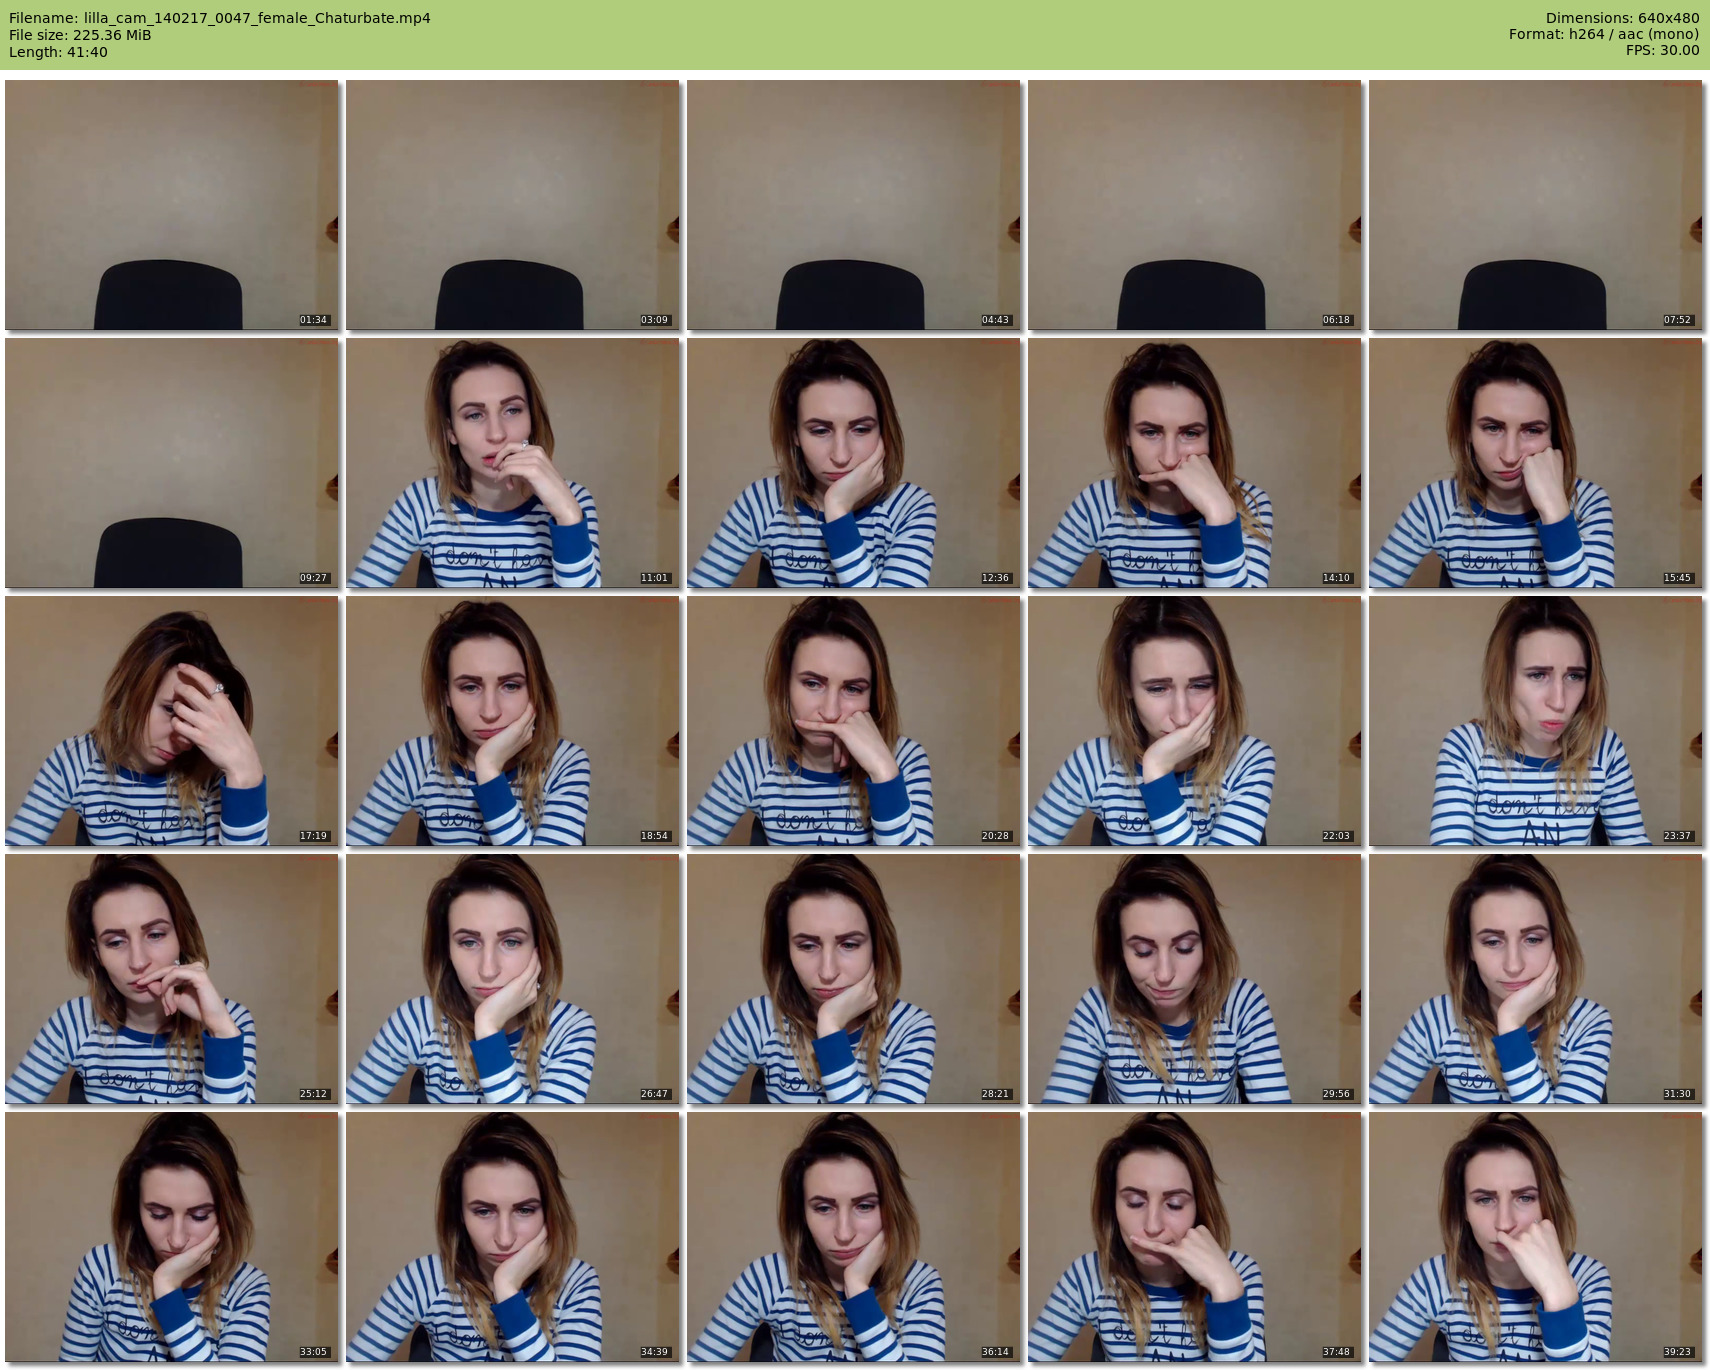Click the thumbnail at 14:10
Image resolution: width=1710 pixels, height=1370 pixels.
pos(1195,463)
